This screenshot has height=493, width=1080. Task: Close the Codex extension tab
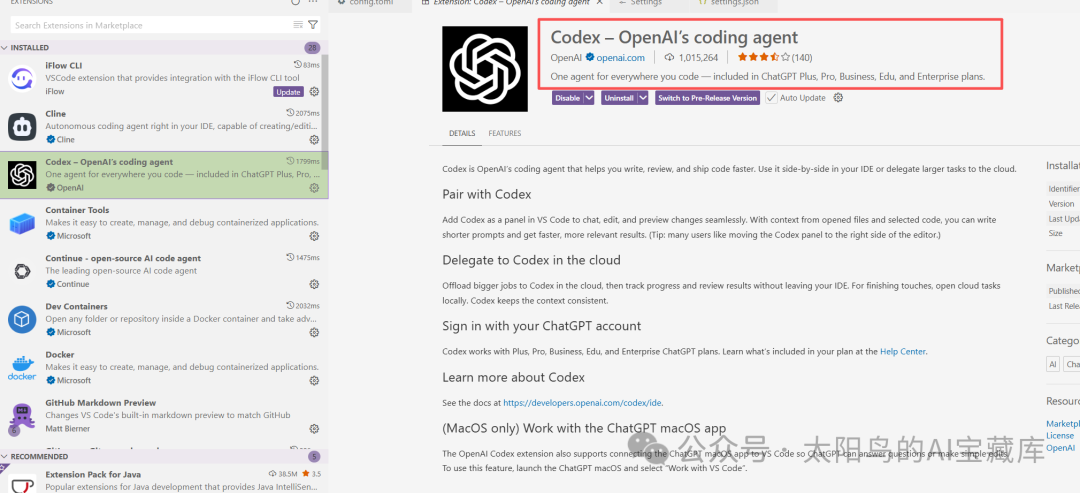pos(599,3)
